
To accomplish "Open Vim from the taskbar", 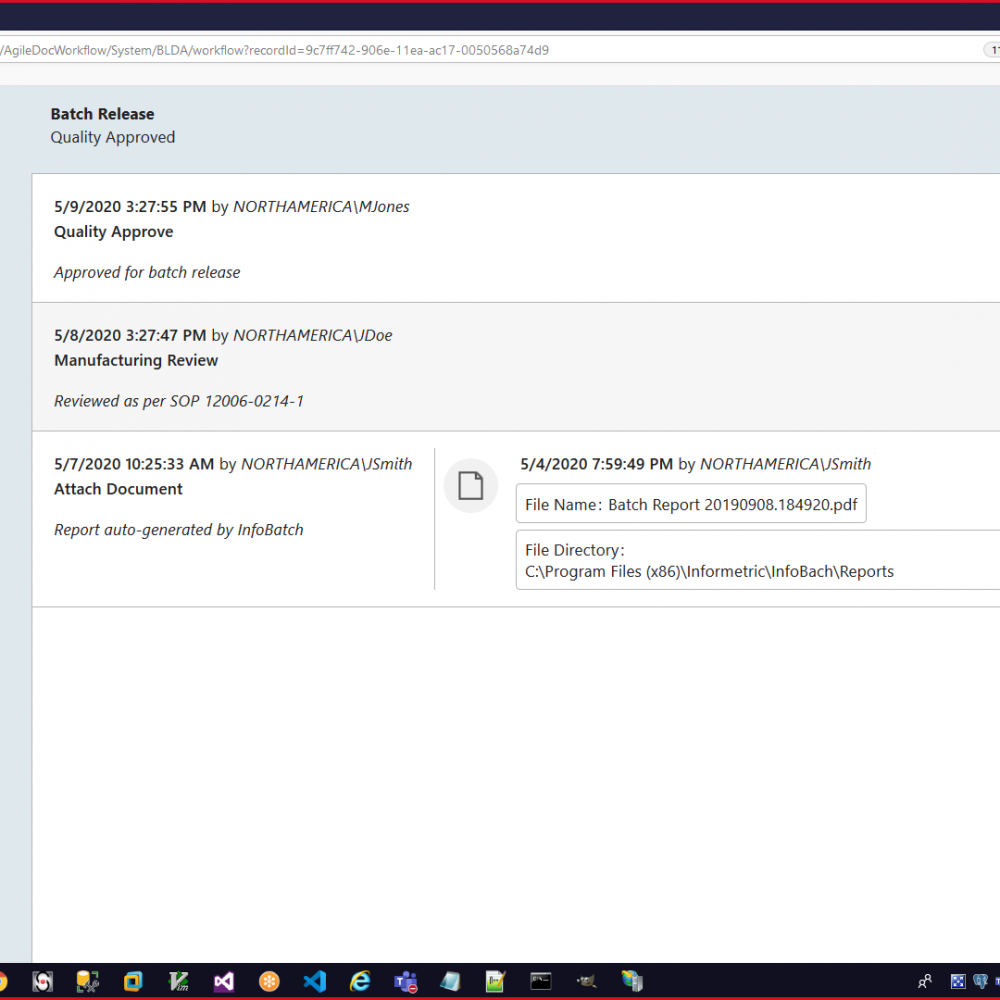I will pos(179,981).
